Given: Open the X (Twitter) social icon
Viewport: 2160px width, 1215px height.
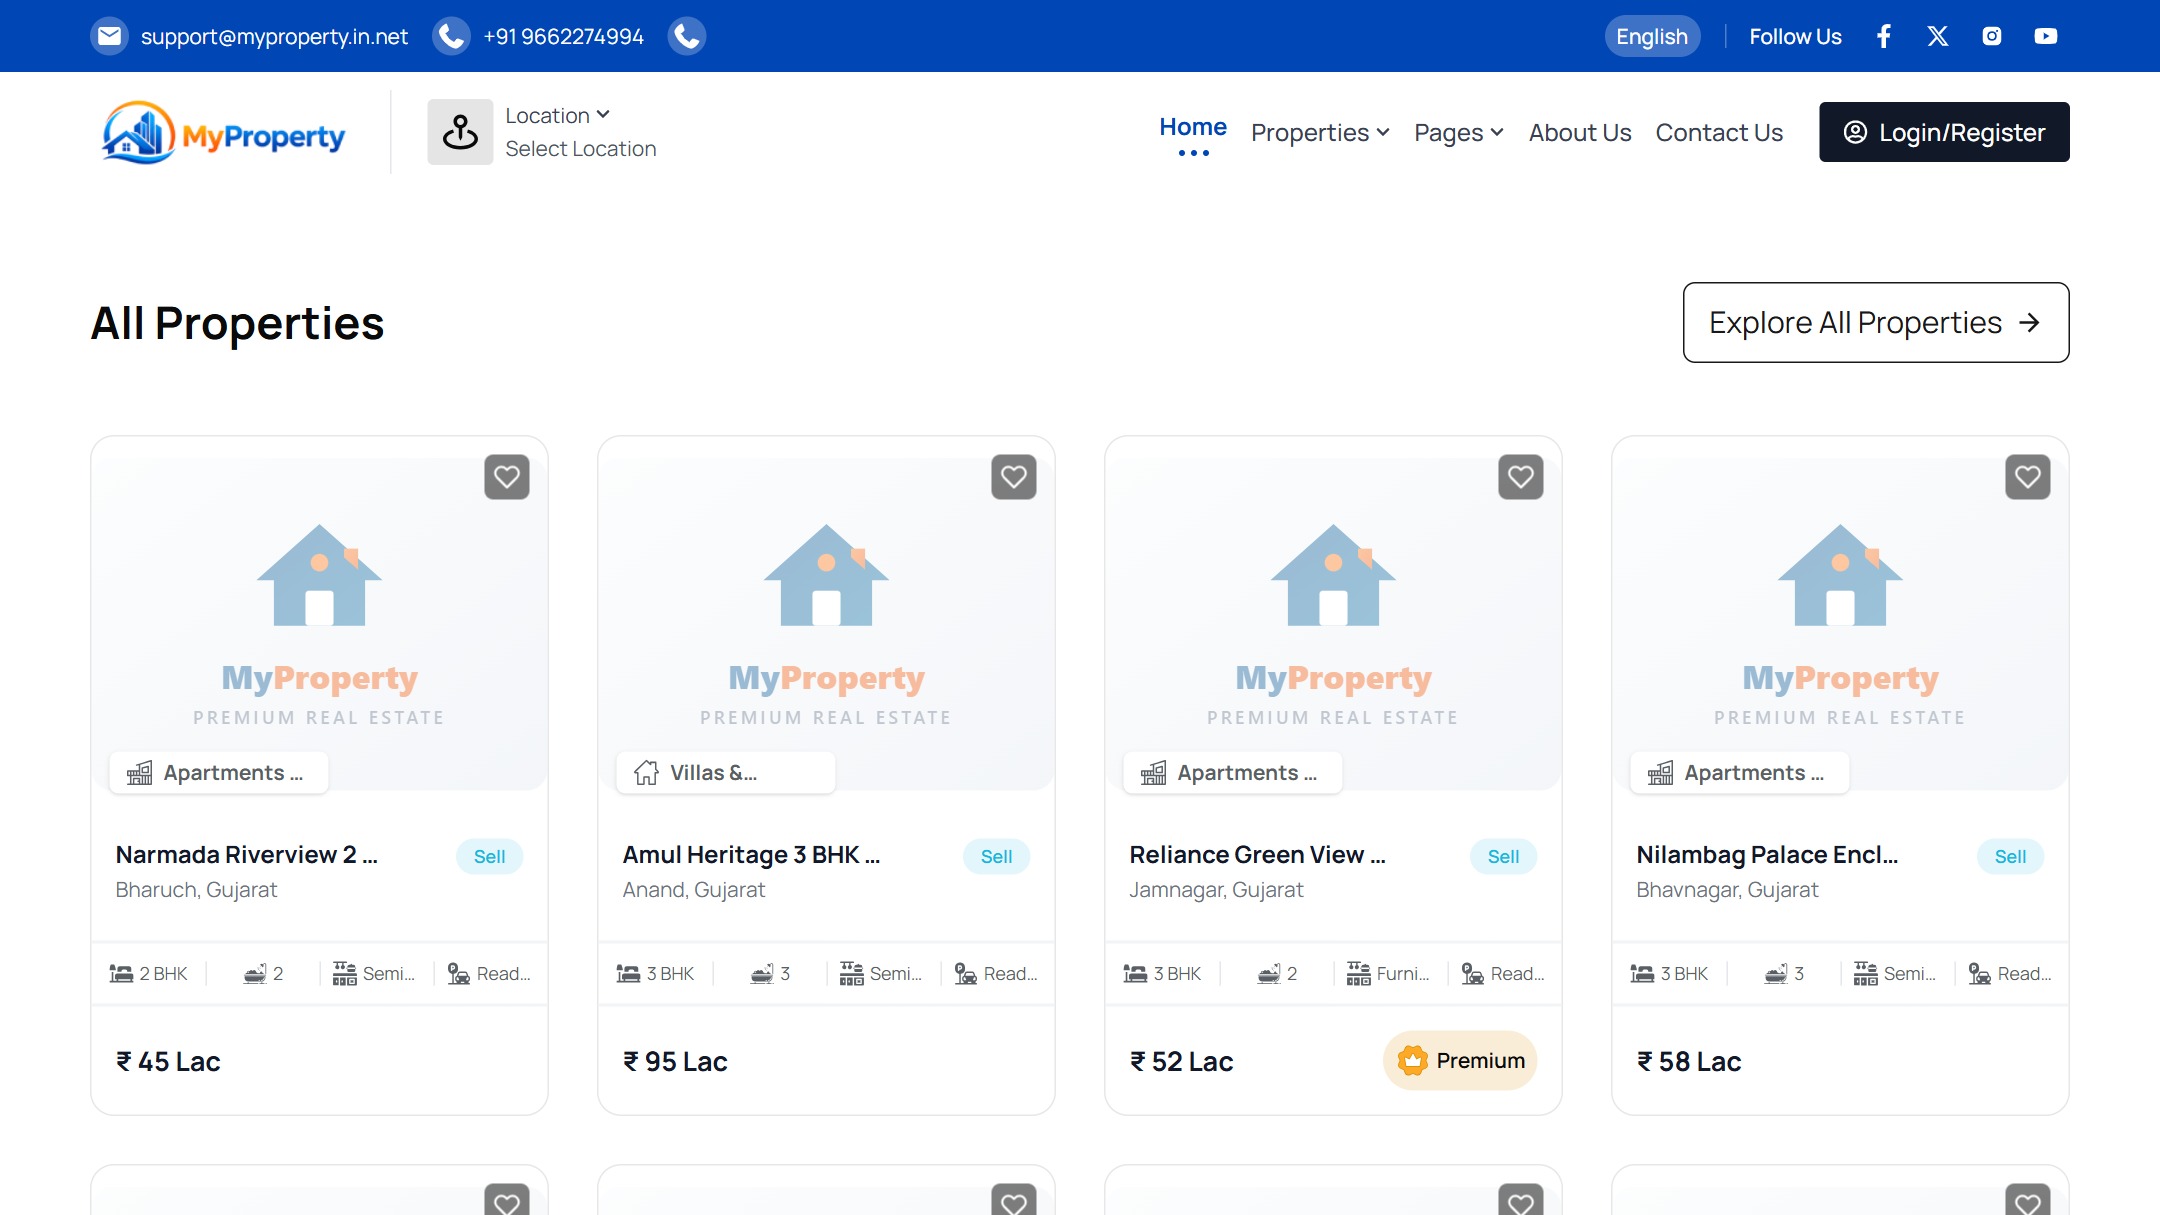Looking at the screenshot, I should [x=1938, y=36].
